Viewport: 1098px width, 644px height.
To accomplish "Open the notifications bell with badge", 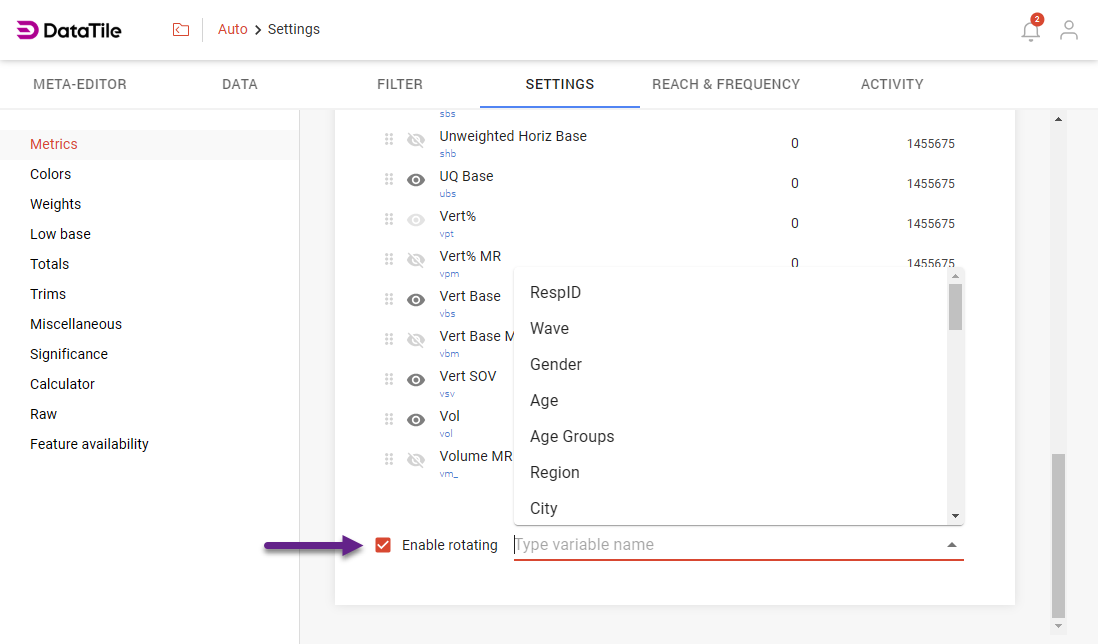I will pyautogui.click(x=1030, y=30).
